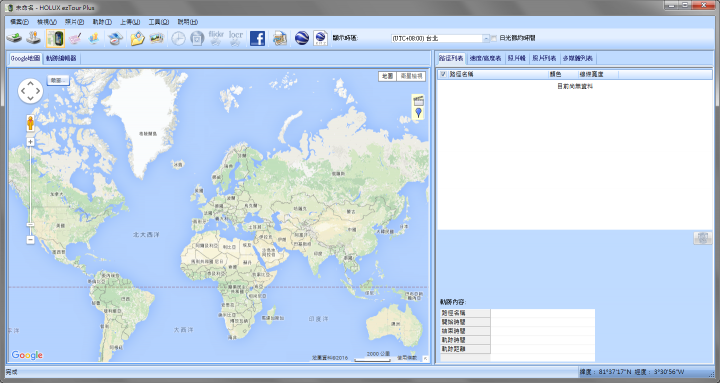This screenshot has width=720, height=383.
Task: Pan the map down with the down arrow
Action: [30, 99]
